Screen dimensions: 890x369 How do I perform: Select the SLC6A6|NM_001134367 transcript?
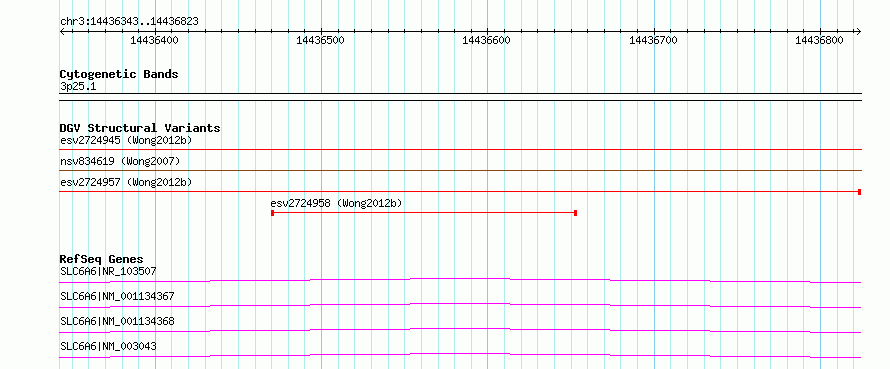117,296
